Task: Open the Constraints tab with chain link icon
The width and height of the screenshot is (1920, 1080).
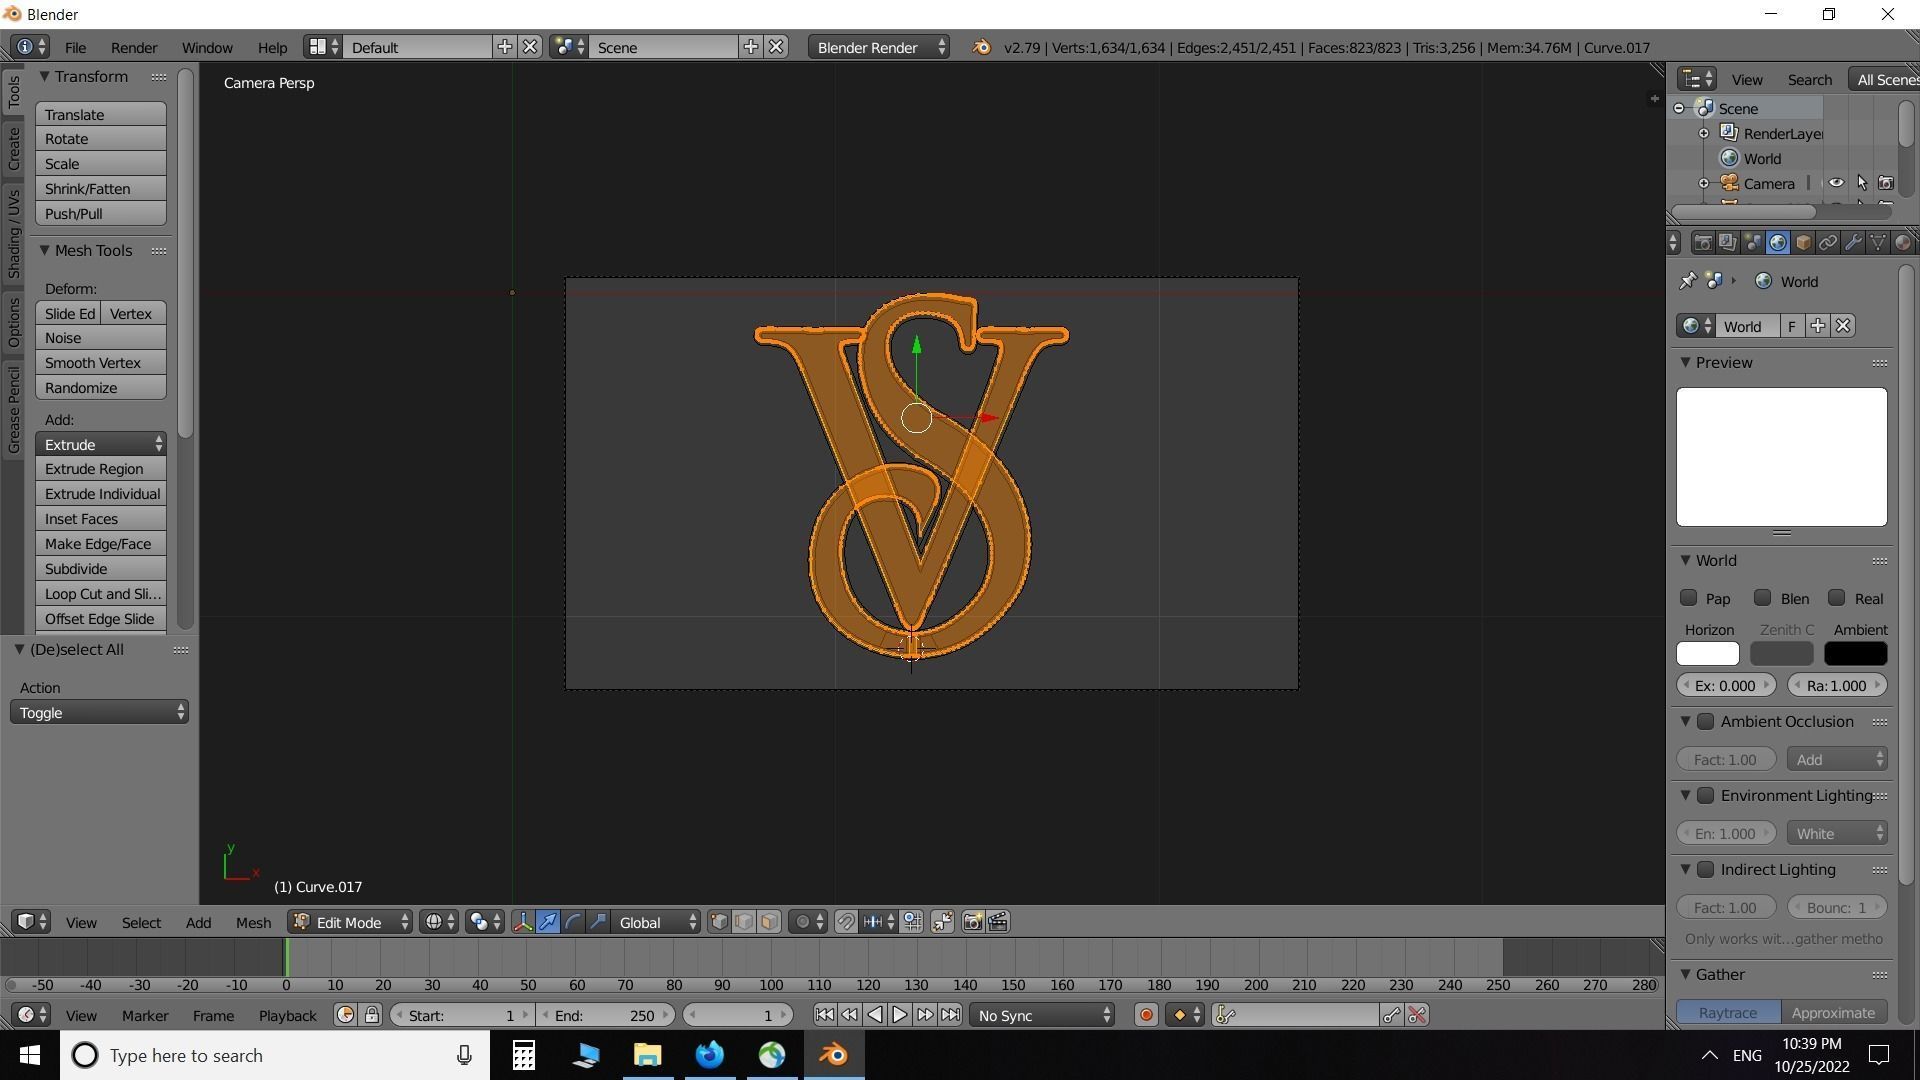Action: (1828, 242)
